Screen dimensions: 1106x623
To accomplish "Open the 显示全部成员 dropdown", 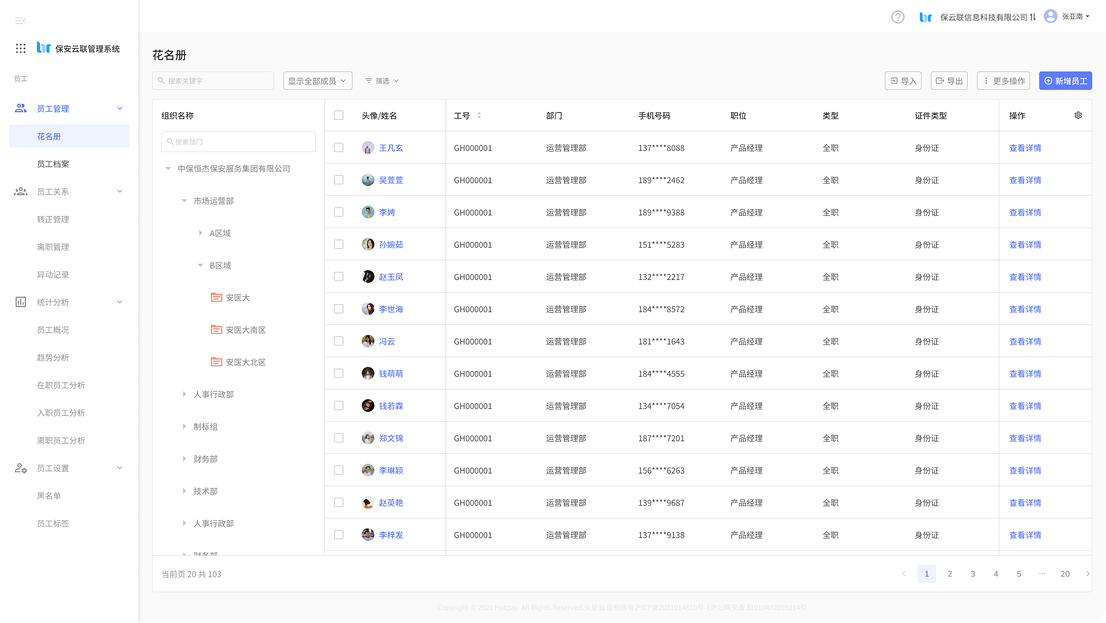I will click(x=317, y=81).
